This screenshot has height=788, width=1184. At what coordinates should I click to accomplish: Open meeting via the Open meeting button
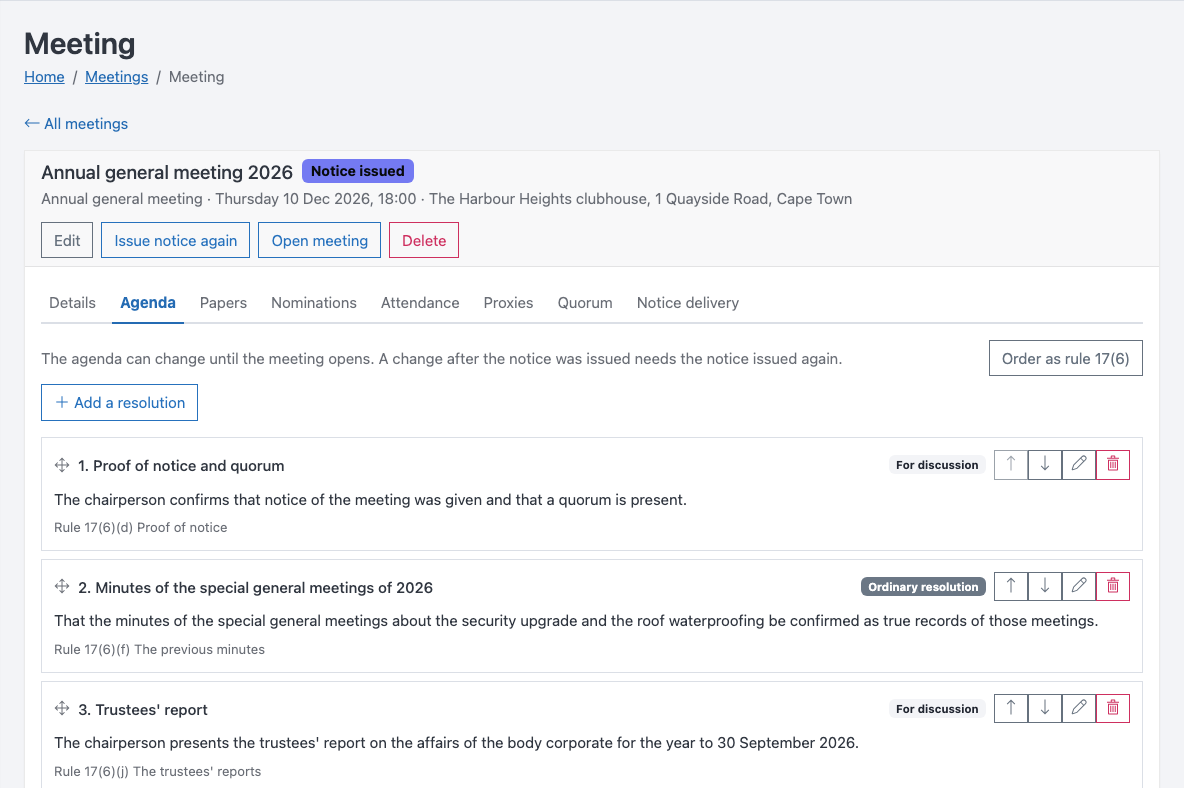319,240
